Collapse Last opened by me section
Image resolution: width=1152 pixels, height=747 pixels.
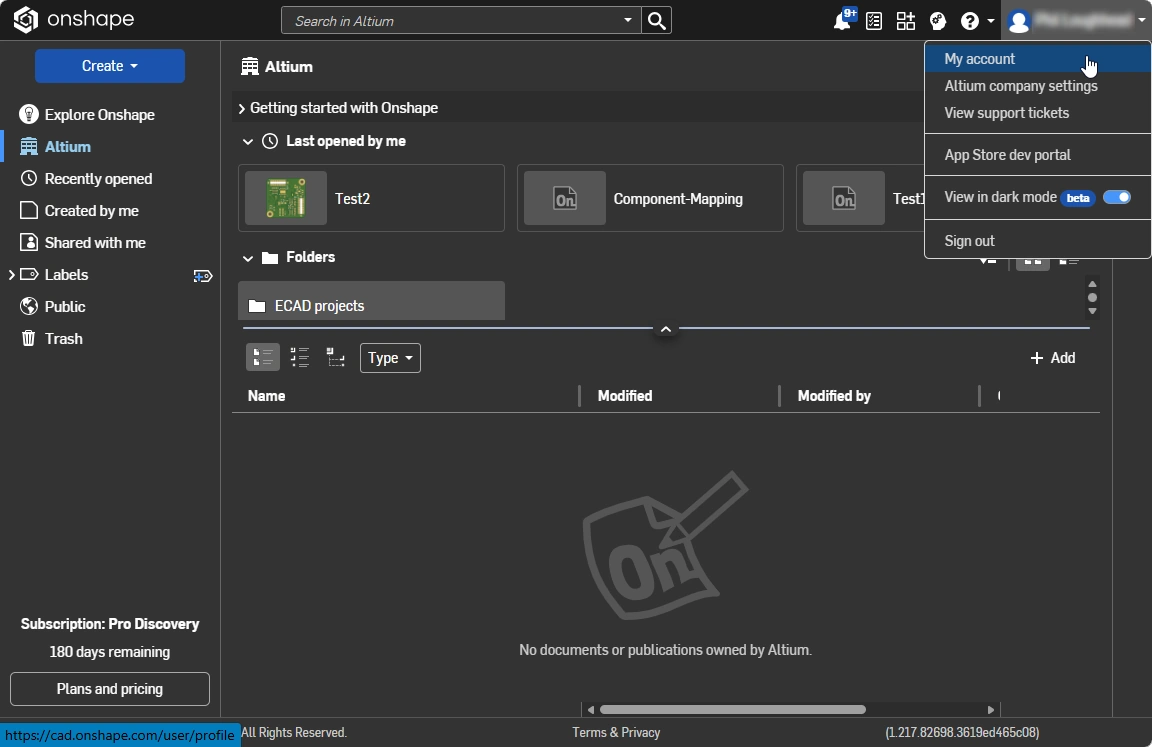coord(248,142)
